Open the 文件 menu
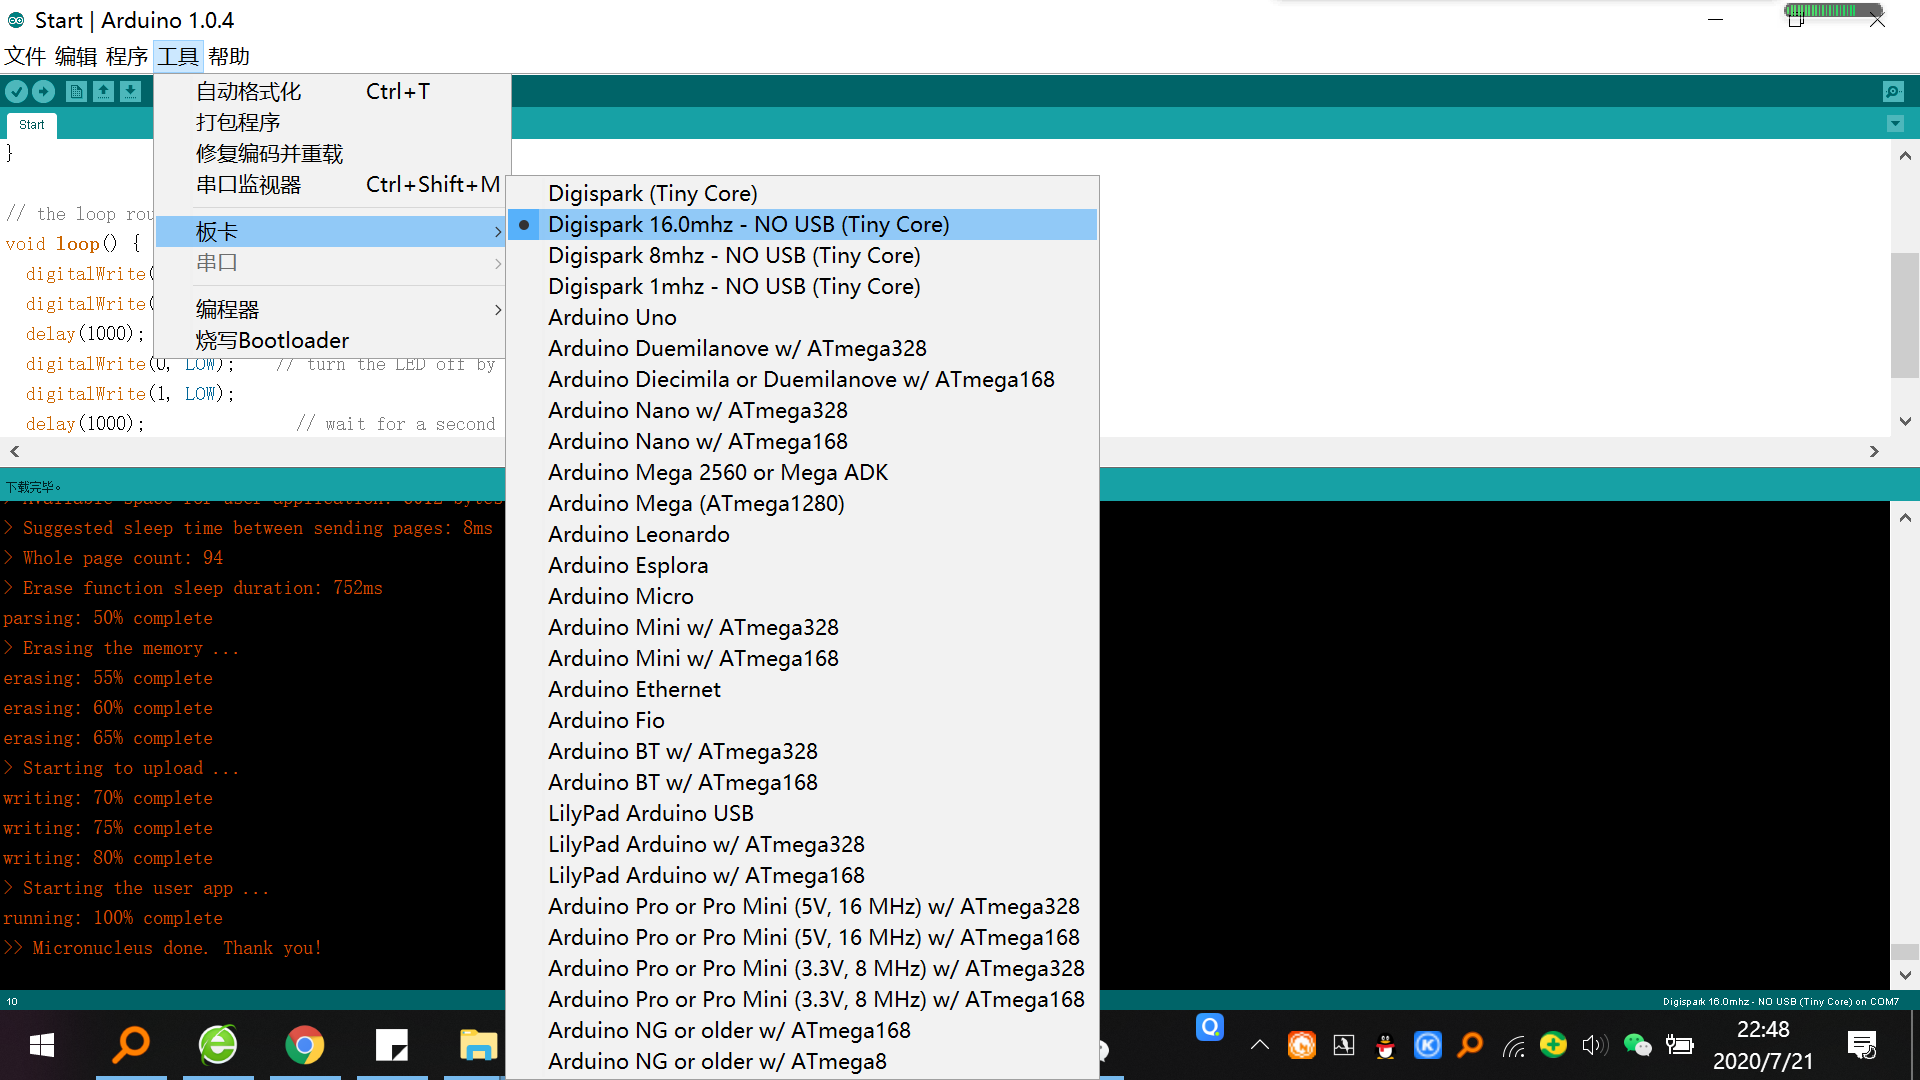 (x=25, y=56)
